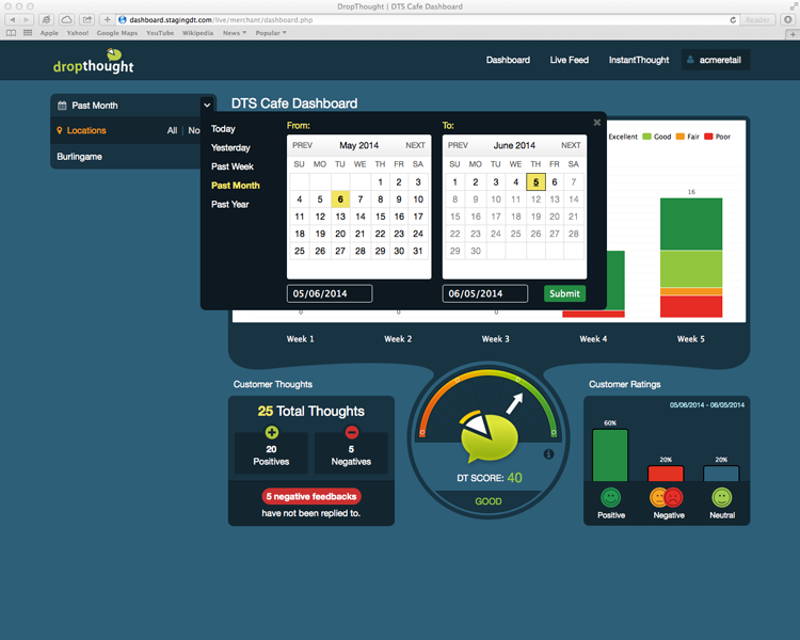Select the Past Year date range
Image resolution: width=800 pixels, height=640 pixels.
(230, 204)
